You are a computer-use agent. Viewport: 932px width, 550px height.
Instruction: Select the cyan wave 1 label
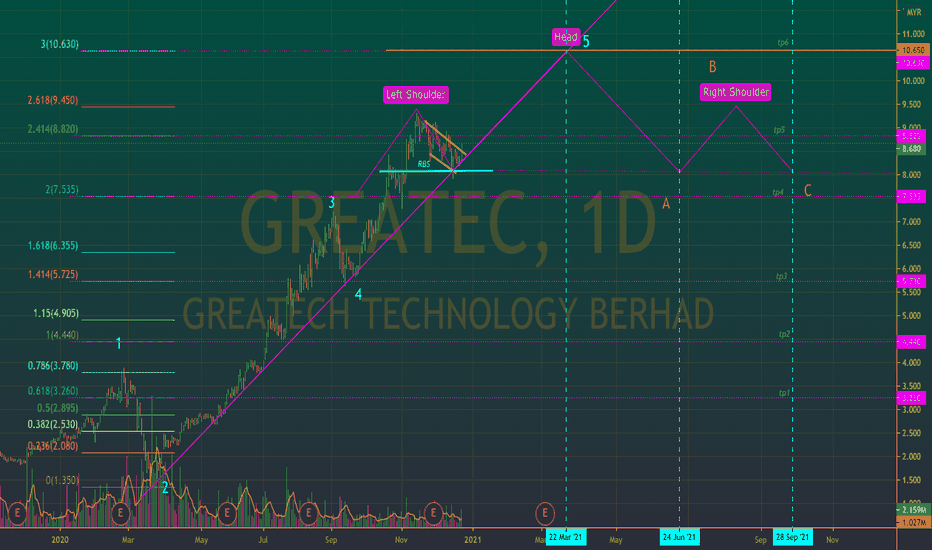click(118, 343)
